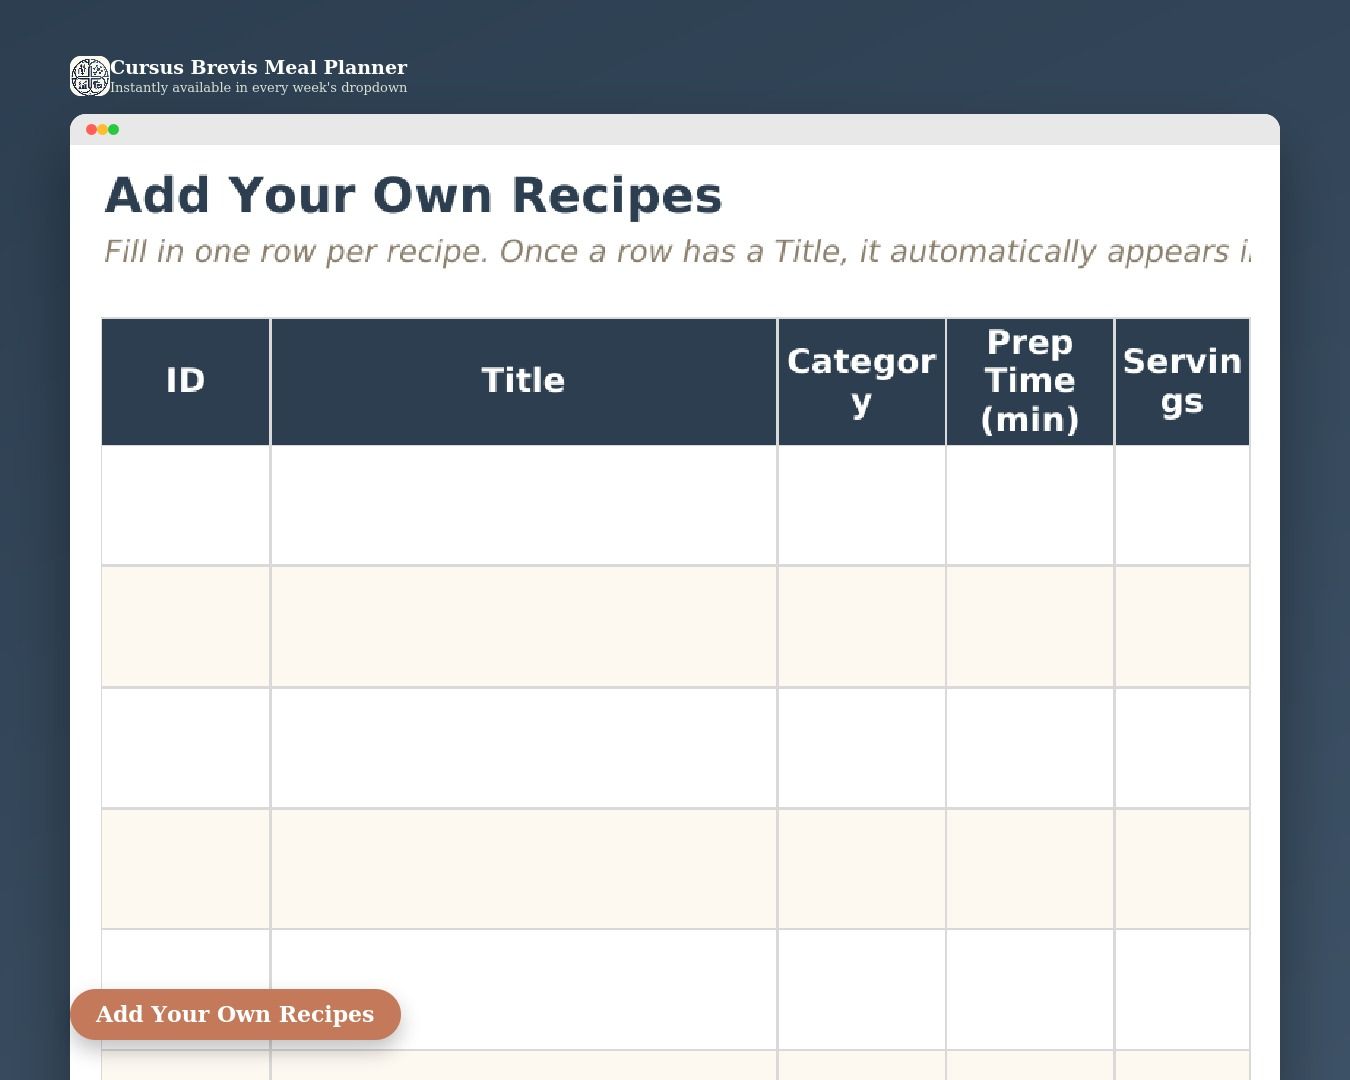
Task: Select the Servings column header
Action: tap(1183, 381)
